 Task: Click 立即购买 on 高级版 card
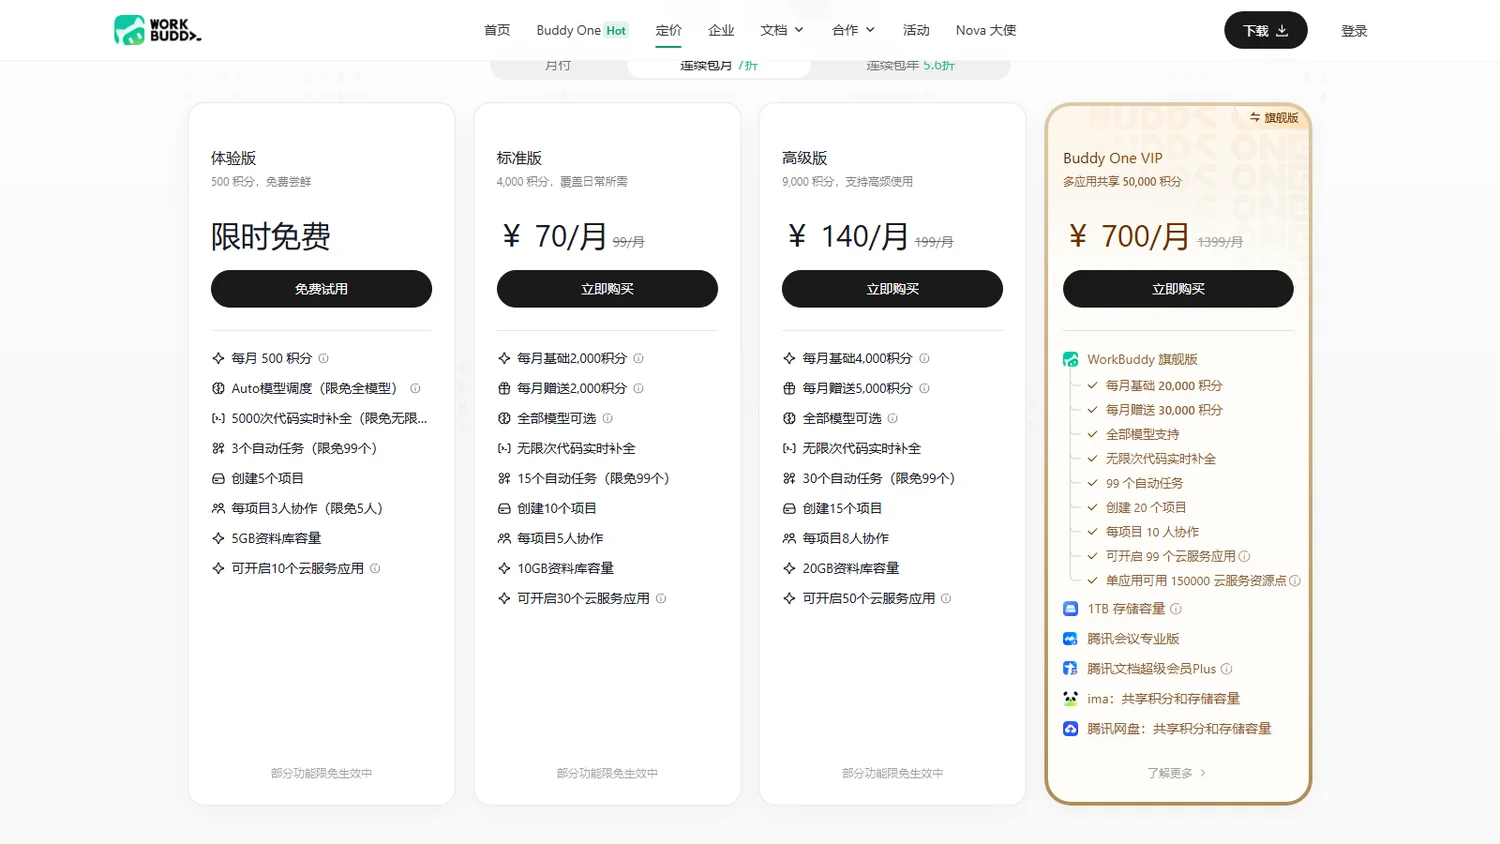[x=892, y=289]
